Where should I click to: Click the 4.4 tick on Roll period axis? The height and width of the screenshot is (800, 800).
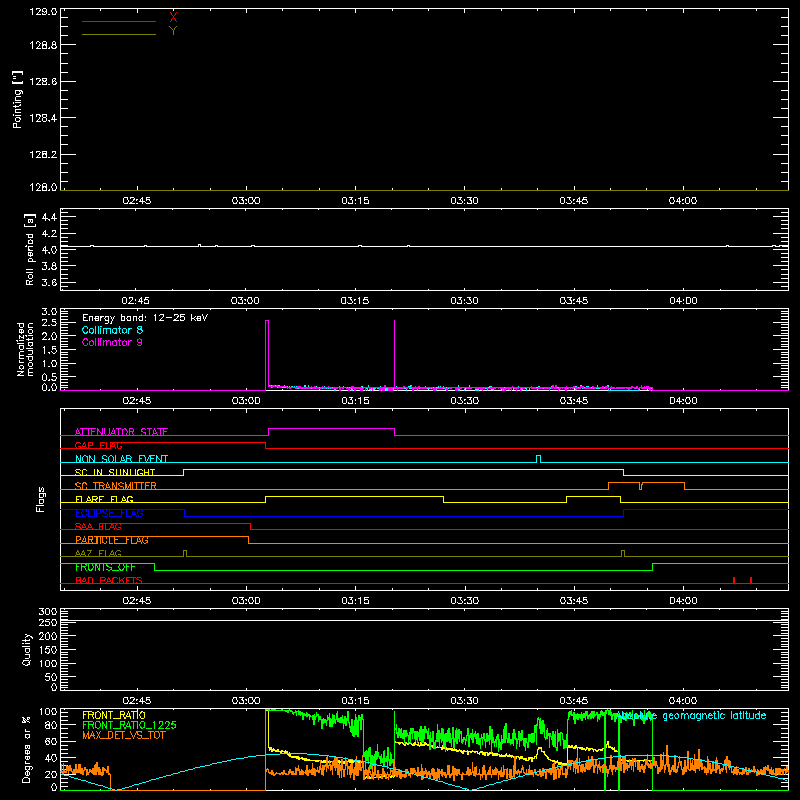pyautogui.click(x=49, y=217)
